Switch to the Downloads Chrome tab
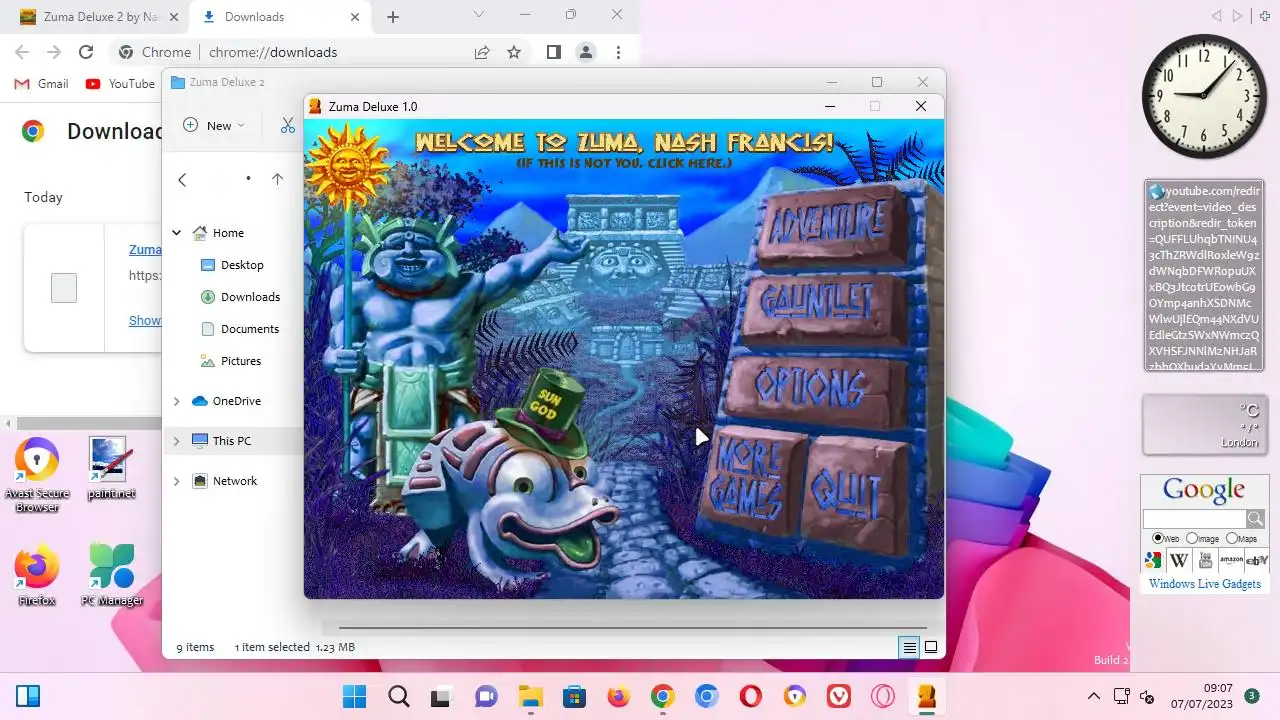 pyautogui.click(x=280, y=17)
